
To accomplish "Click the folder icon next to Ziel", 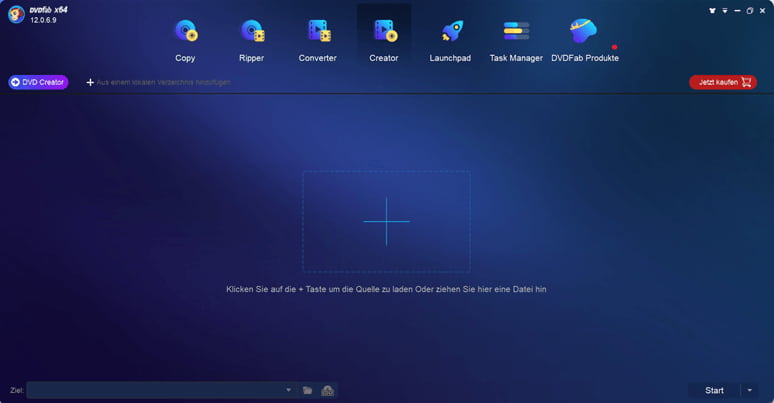I will click(x=307, y=390).
